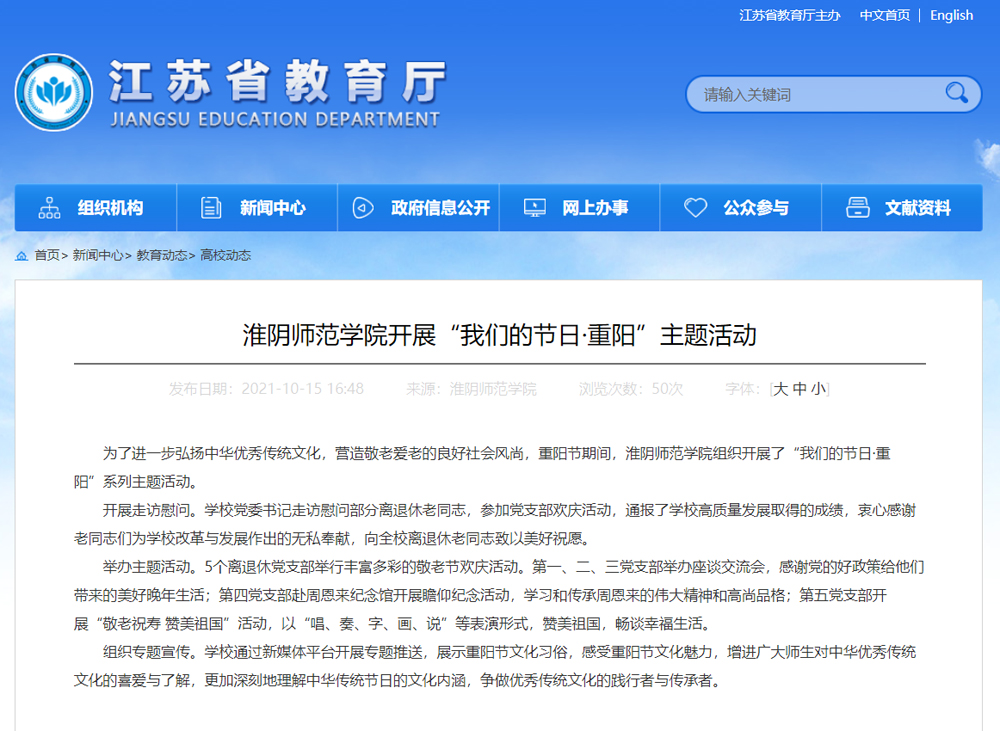Click the 政府信息公开 icon

click(x=362, y=208)
